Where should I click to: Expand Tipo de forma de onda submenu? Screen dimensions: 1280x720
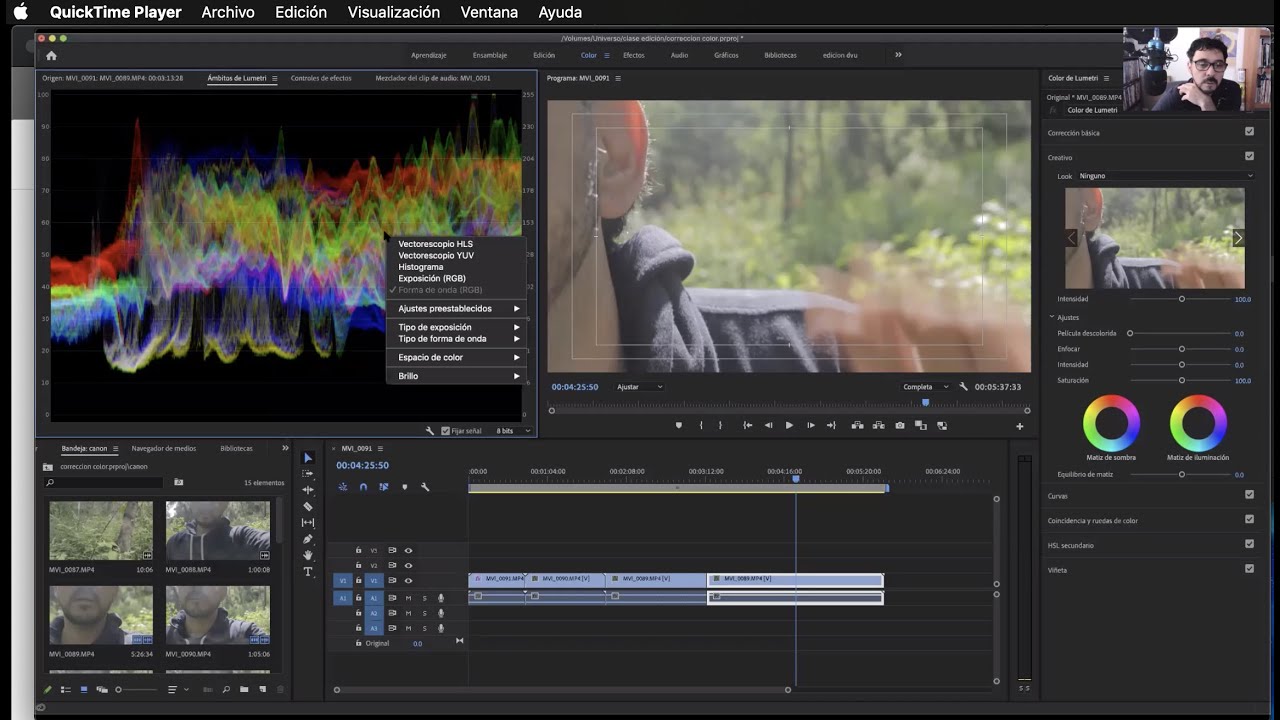click(457, 339)
